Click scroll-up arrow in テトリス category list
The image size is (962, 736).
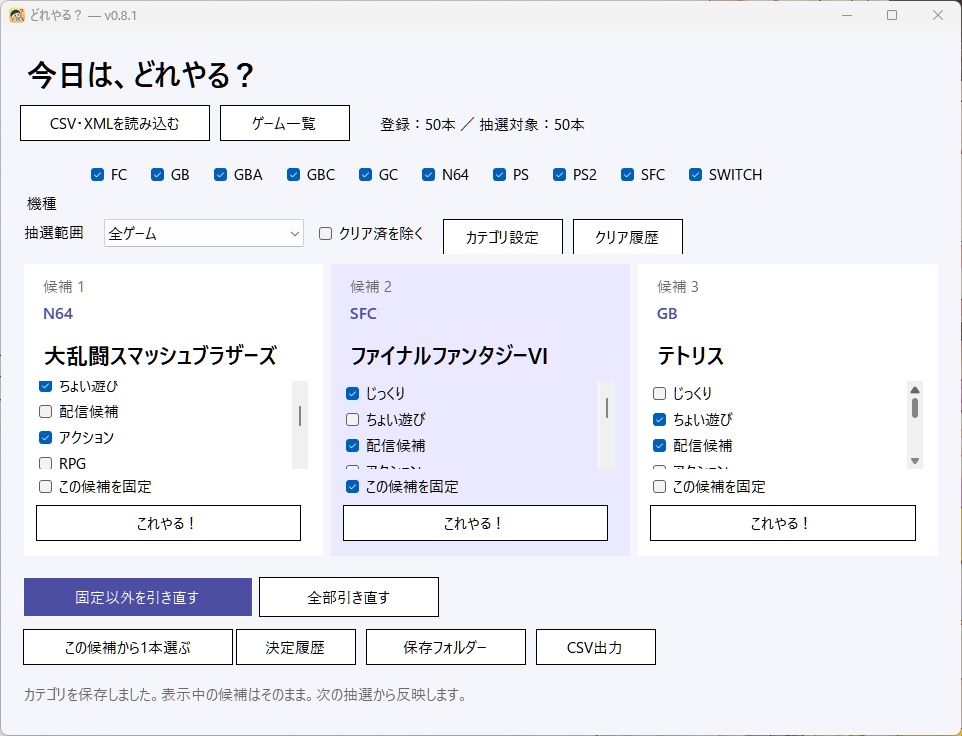(x=915, y=390)
